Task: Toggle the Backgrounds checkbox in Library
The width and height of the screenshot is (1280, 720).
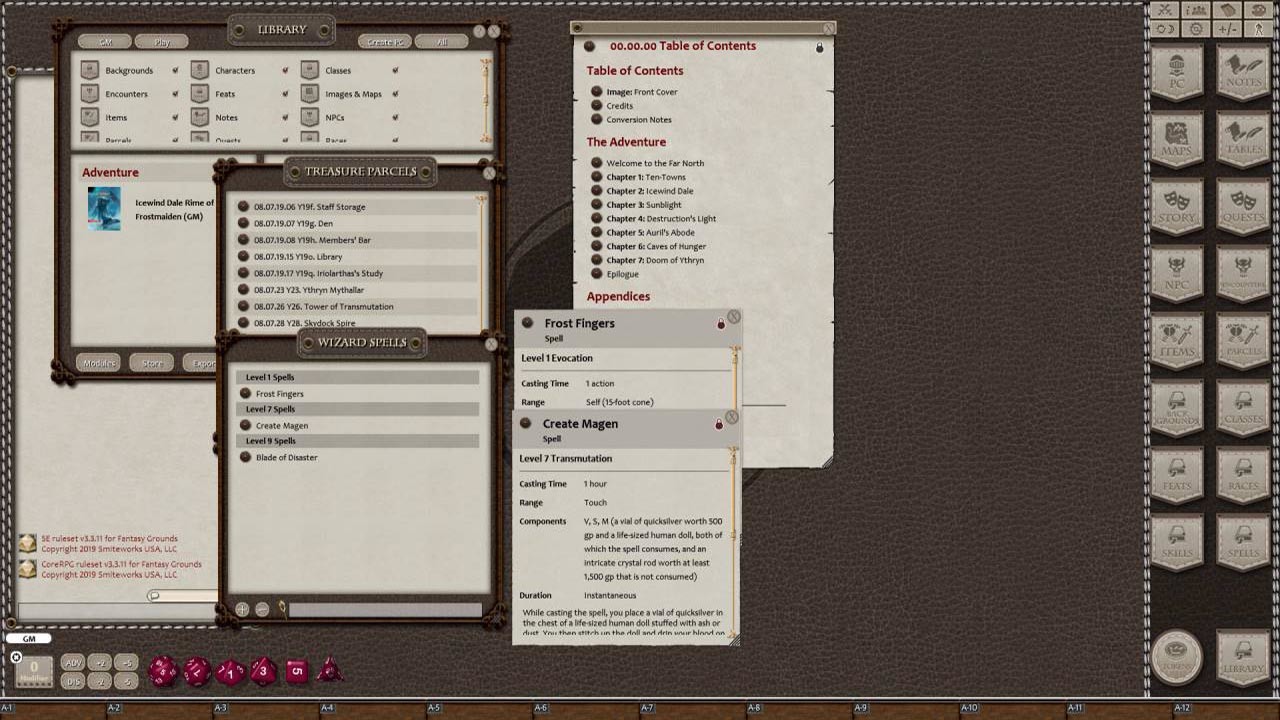Action: (x=175, y=70)
